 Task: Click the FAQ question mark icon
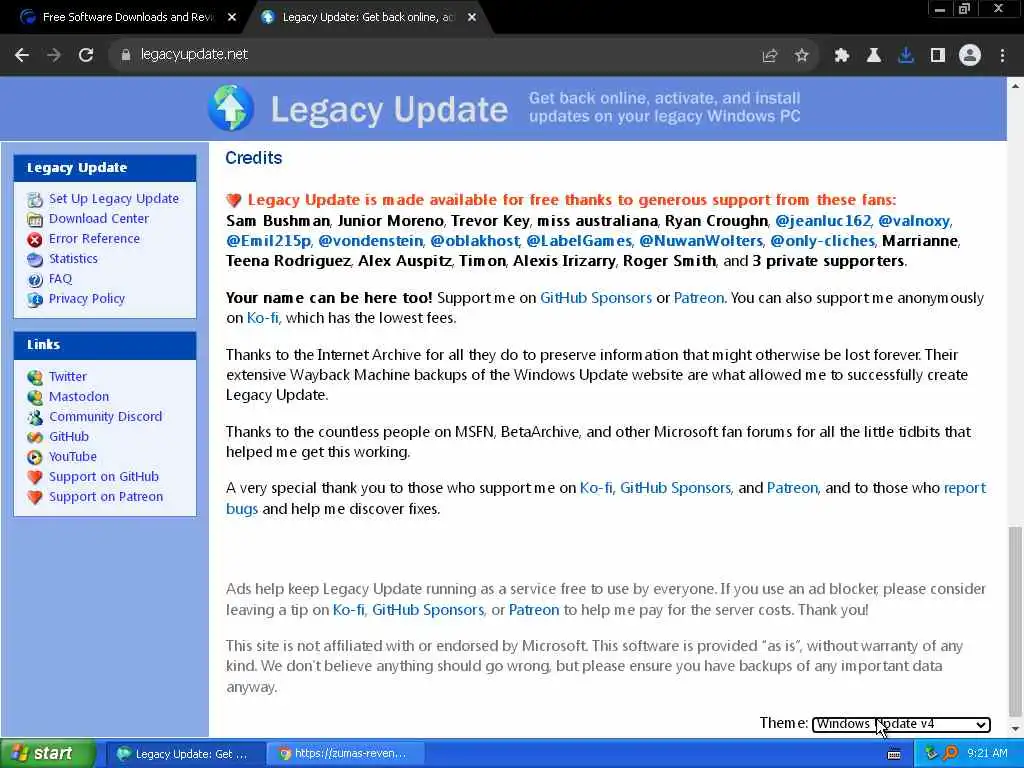point(35,280)
